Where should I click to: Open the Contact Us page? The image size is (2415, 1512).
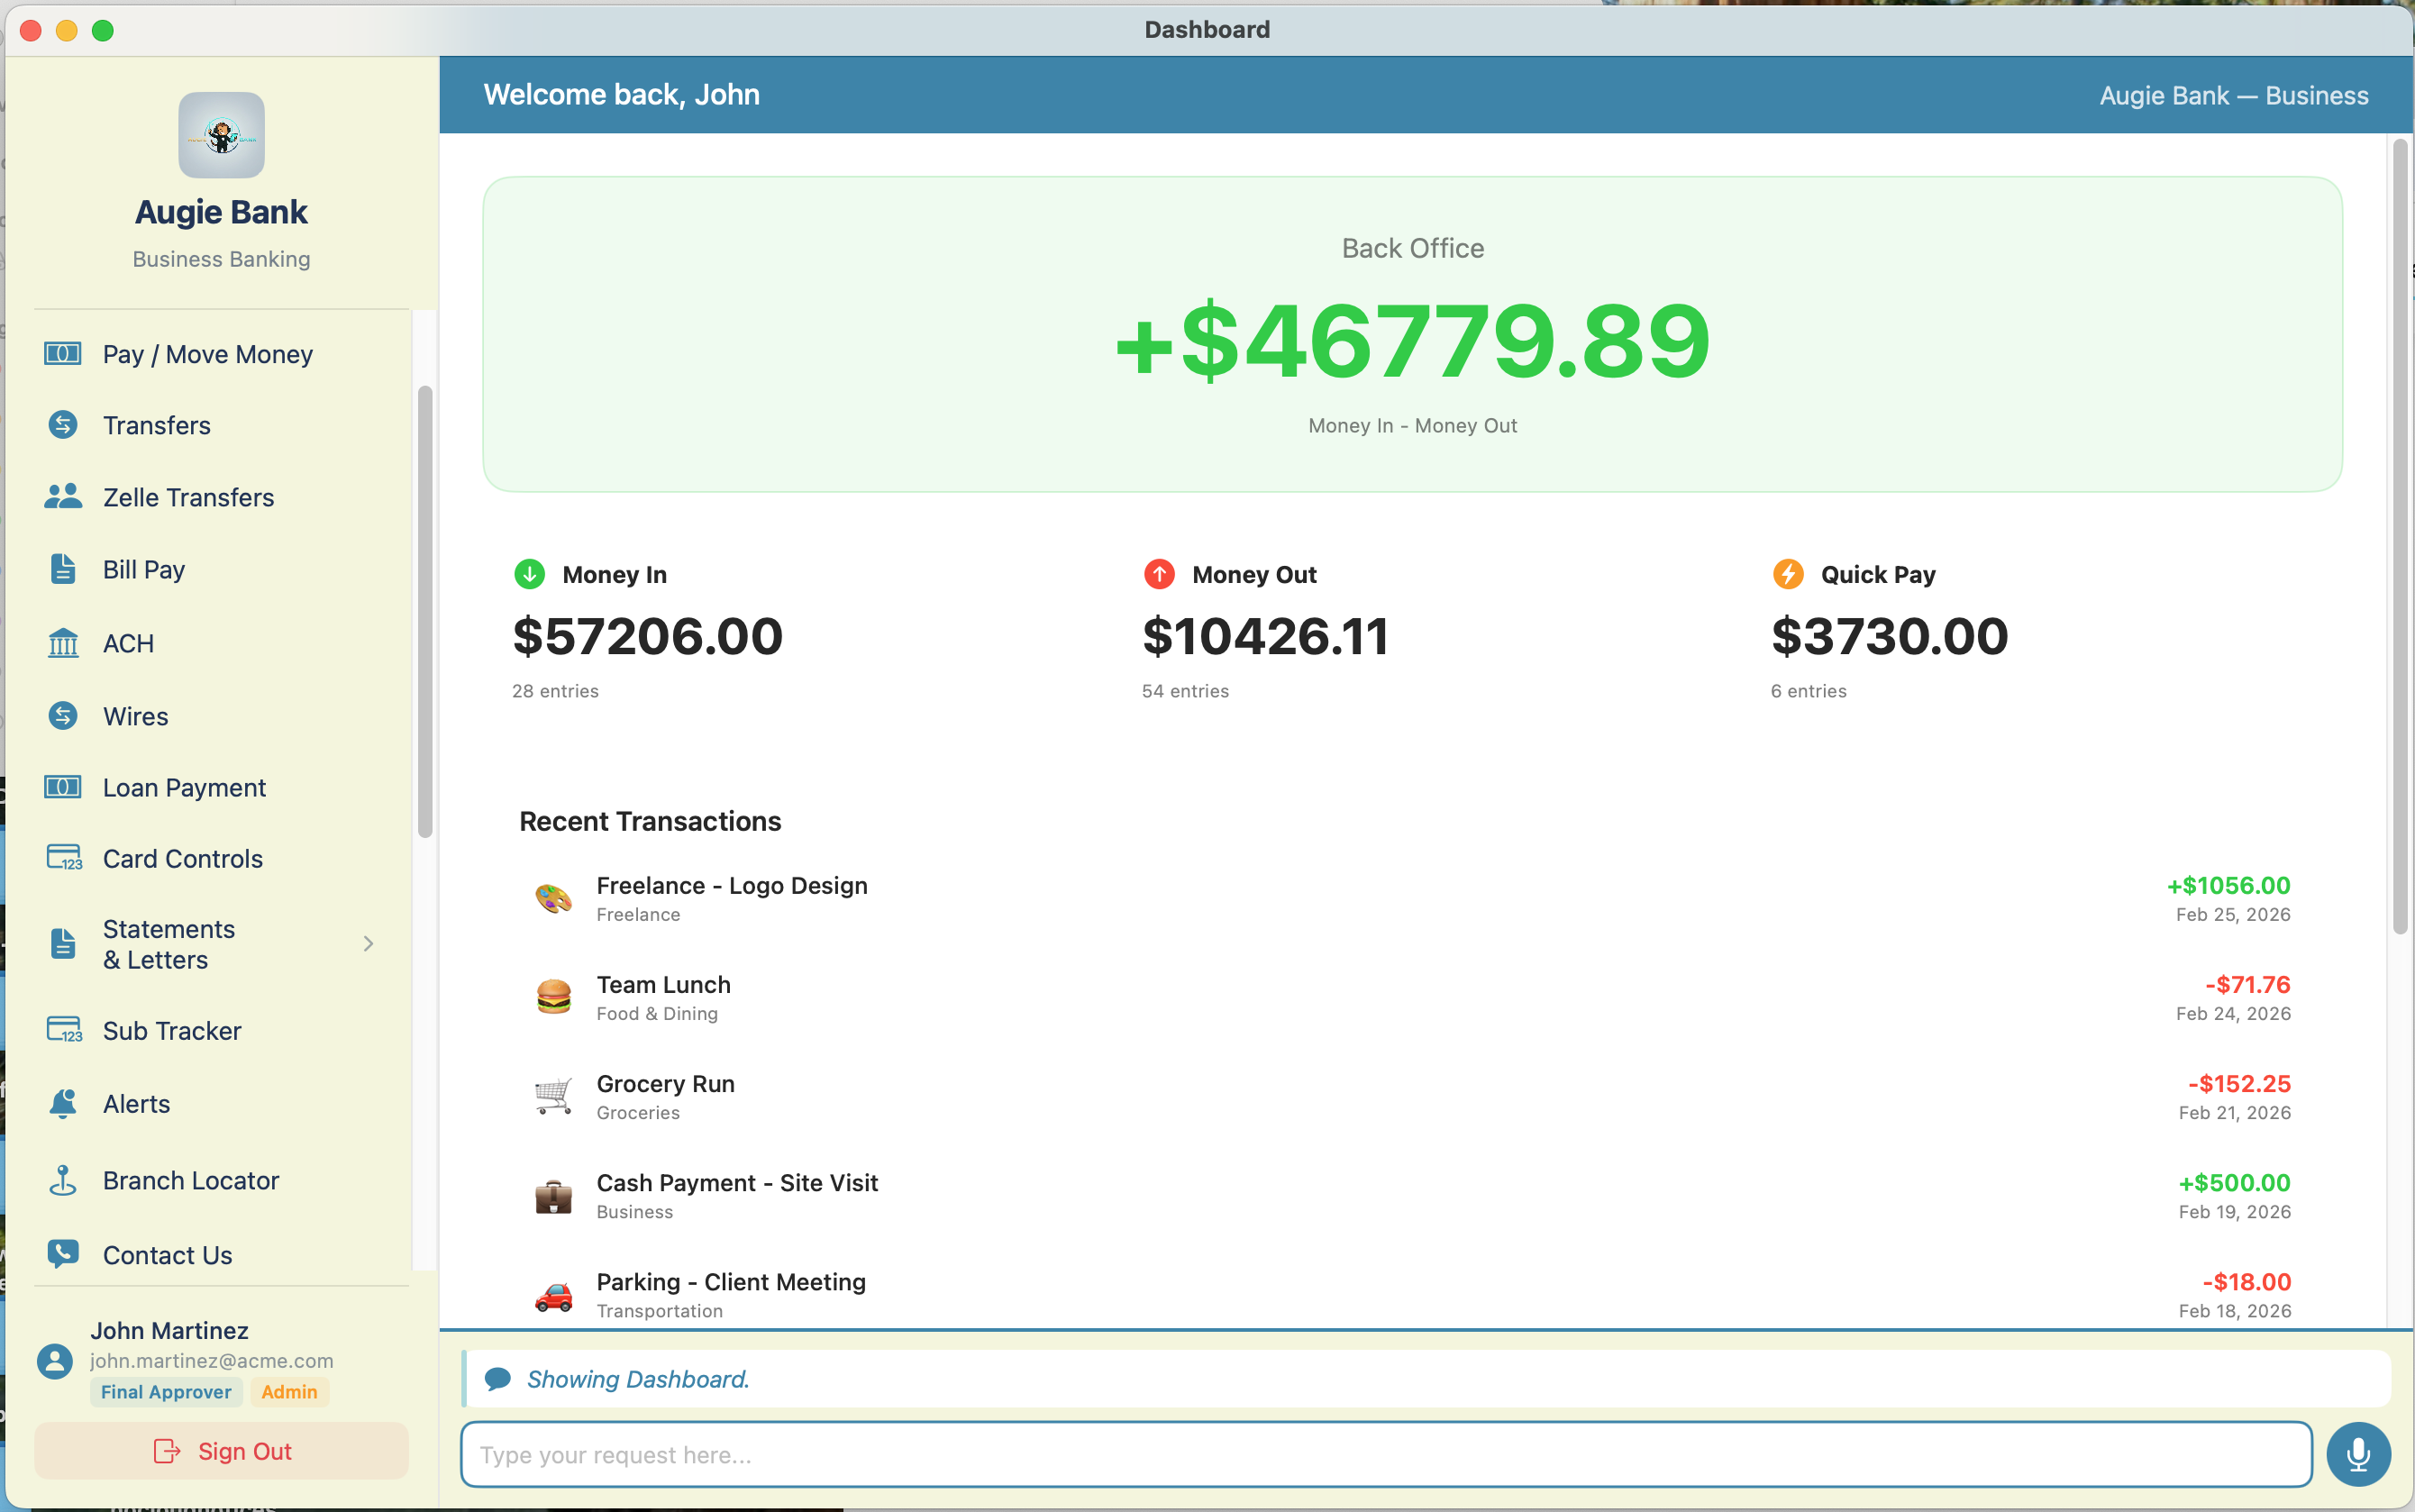tap(166, 1255)
